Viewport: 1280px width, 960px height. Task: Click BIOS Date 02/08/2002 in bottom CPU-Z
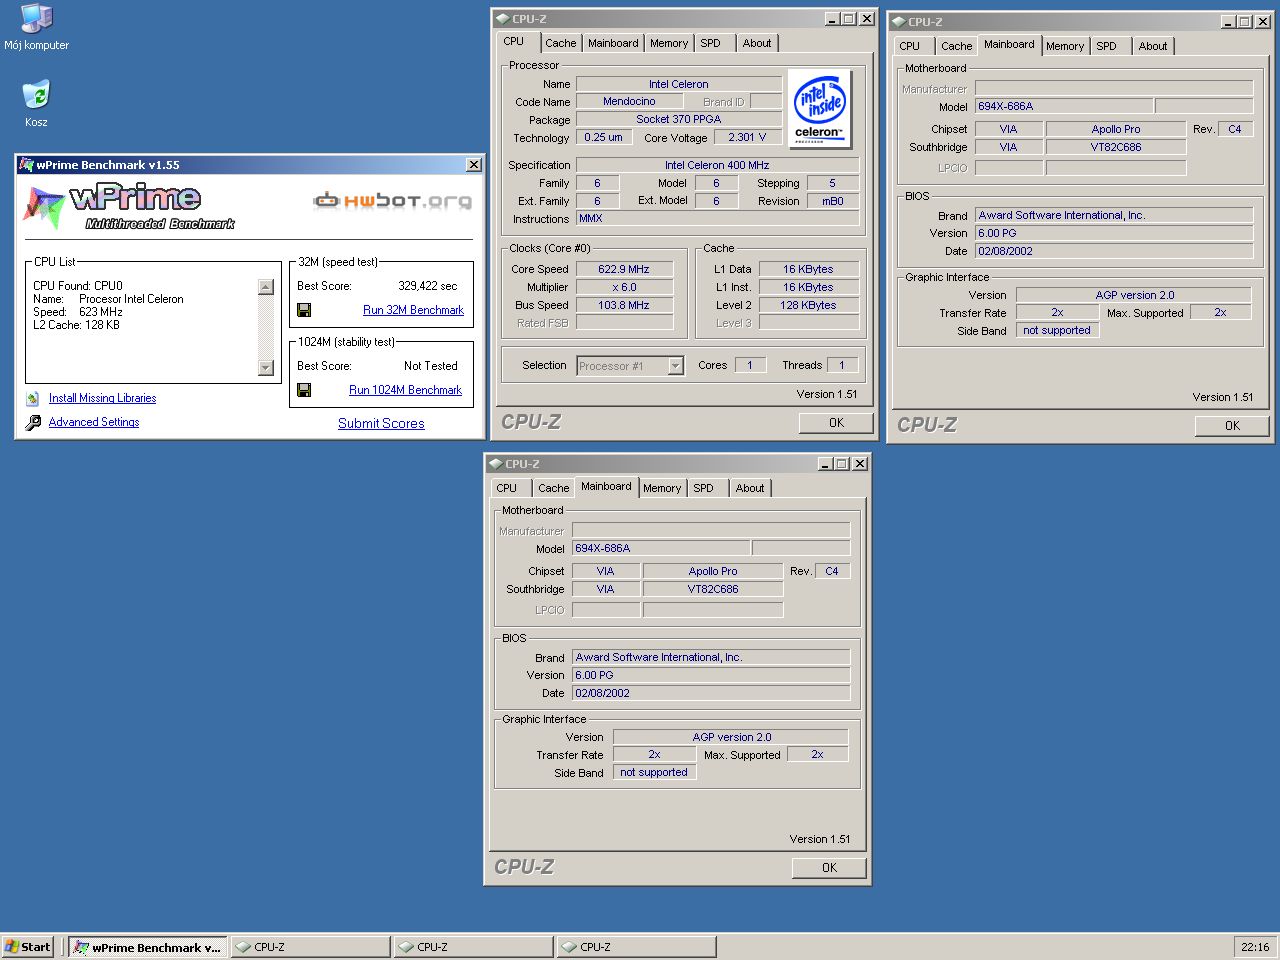711,694
